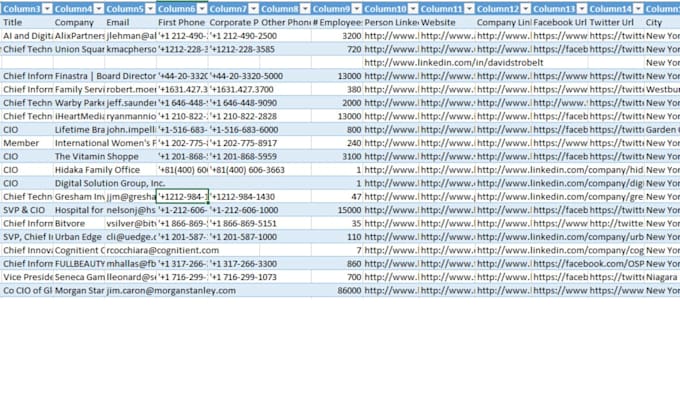Click the 'Union Square' company cell
This screenshot has height=409, width=680.
79,49
